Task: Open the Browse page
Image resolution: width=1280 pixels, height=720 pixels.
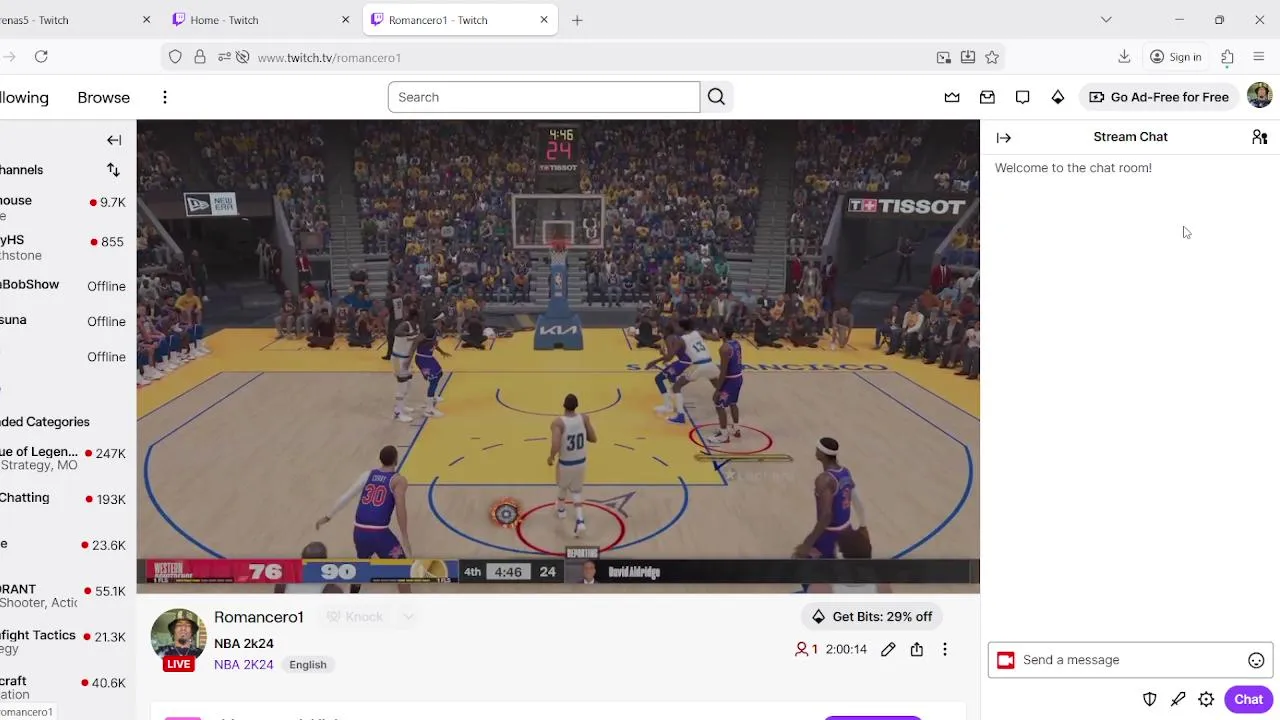Action: (104, 97)
